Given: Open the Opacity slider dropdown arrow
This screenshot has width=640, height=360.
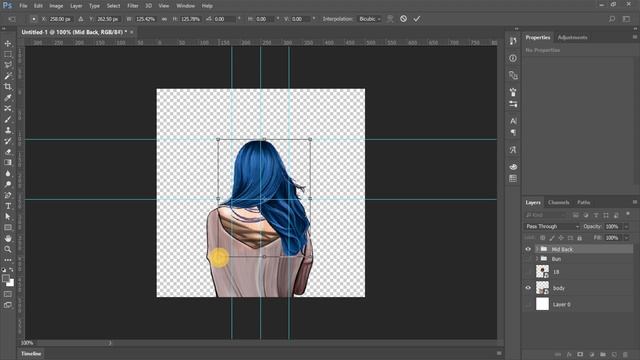Looking at the screenshot, I should (x=627, y=227).
